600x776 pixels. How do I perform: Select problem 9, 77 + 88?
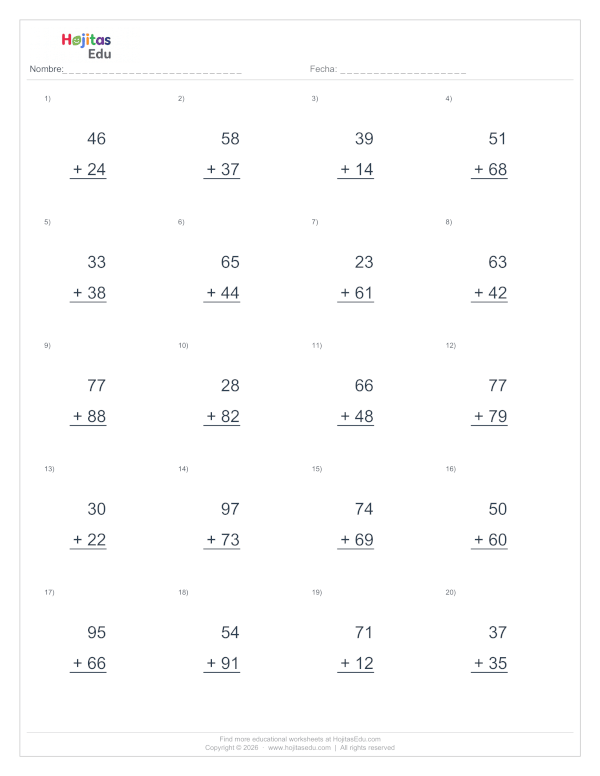click(x=88, y=401)
